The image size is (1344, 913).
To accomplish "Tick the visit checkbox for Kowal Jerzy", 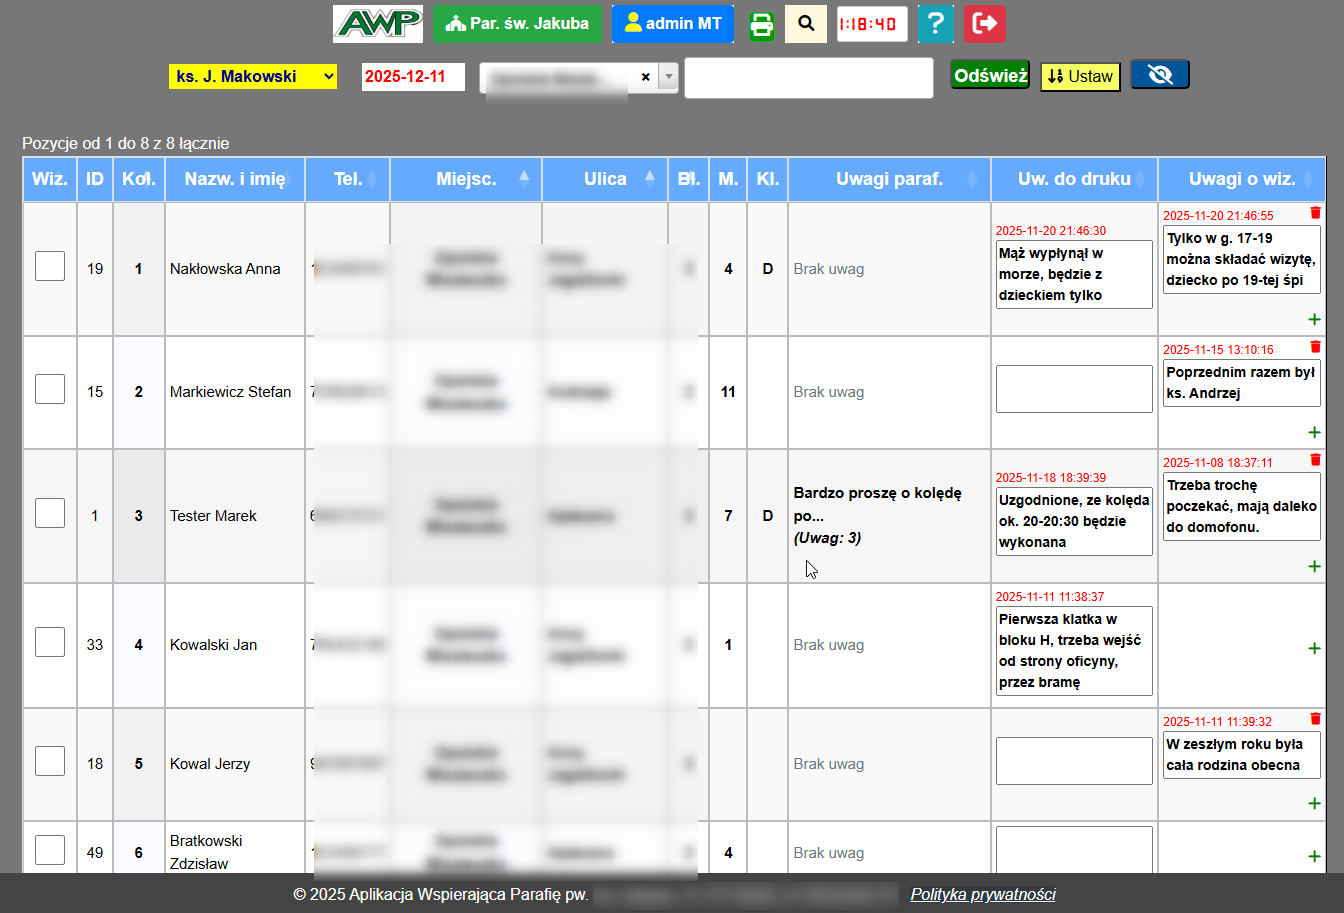I will tap(50, 762).
